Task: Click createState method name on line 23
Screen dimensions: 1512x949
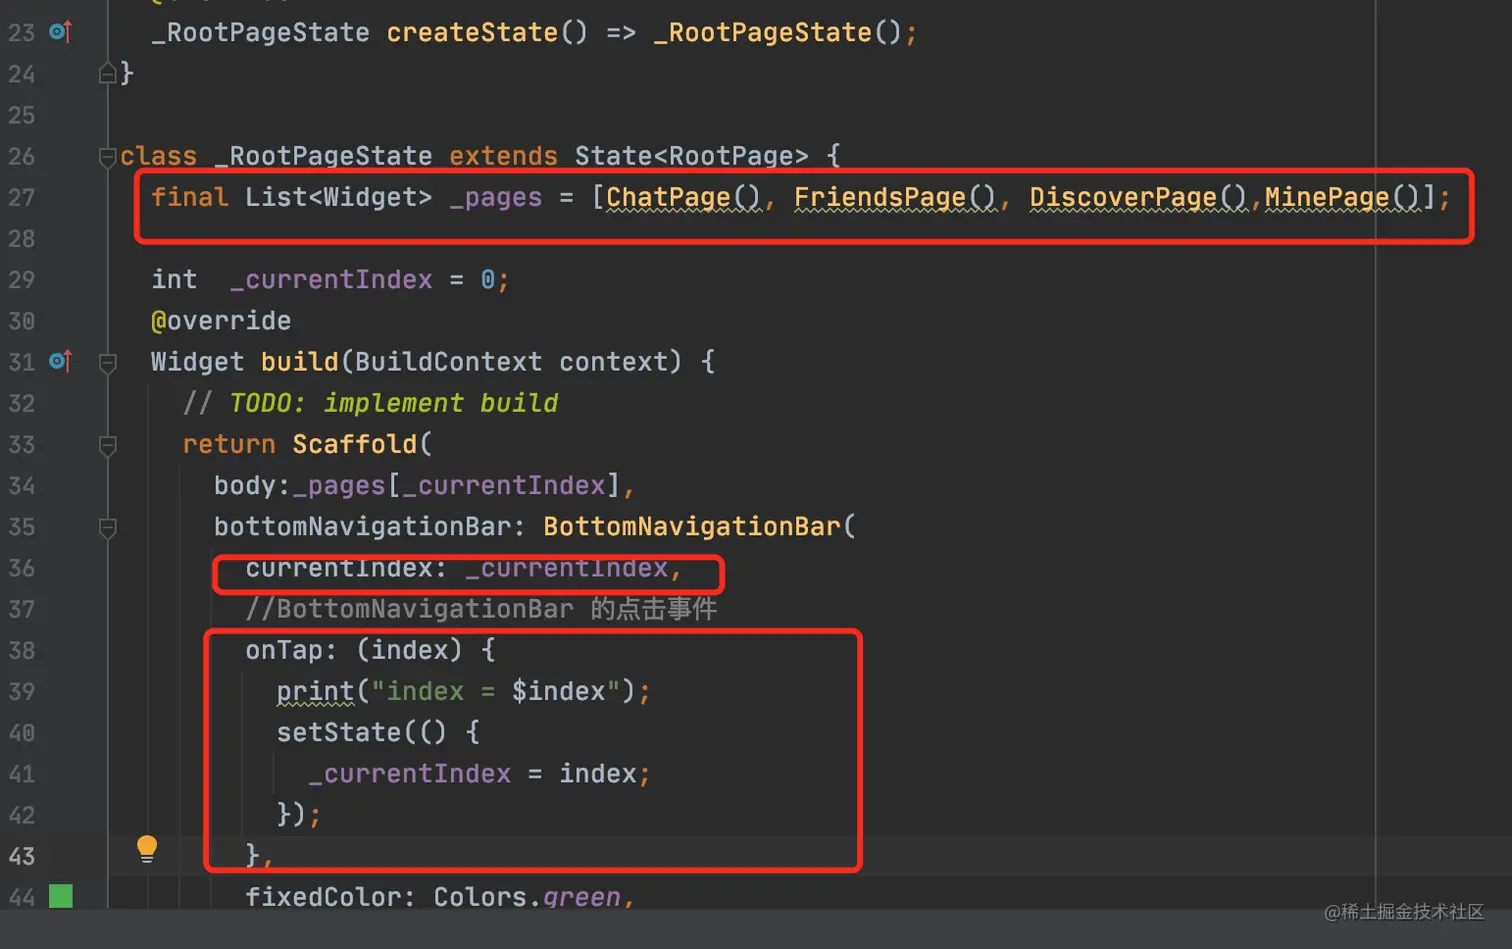Action: 472,32
